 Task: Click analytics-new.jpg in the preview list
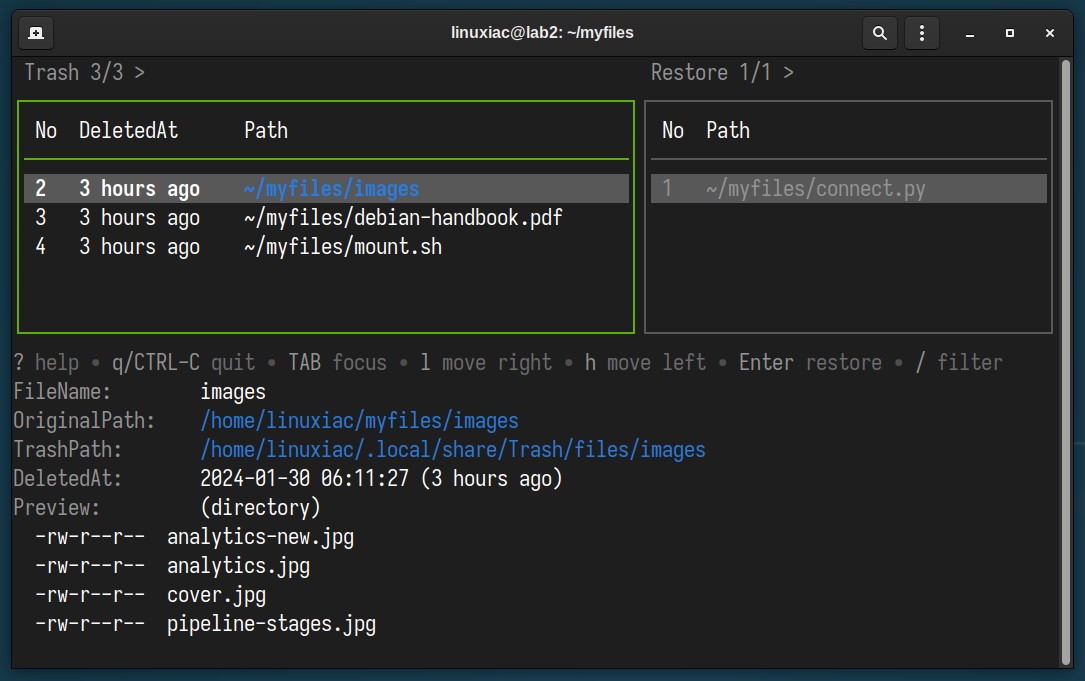click(260, 537)
